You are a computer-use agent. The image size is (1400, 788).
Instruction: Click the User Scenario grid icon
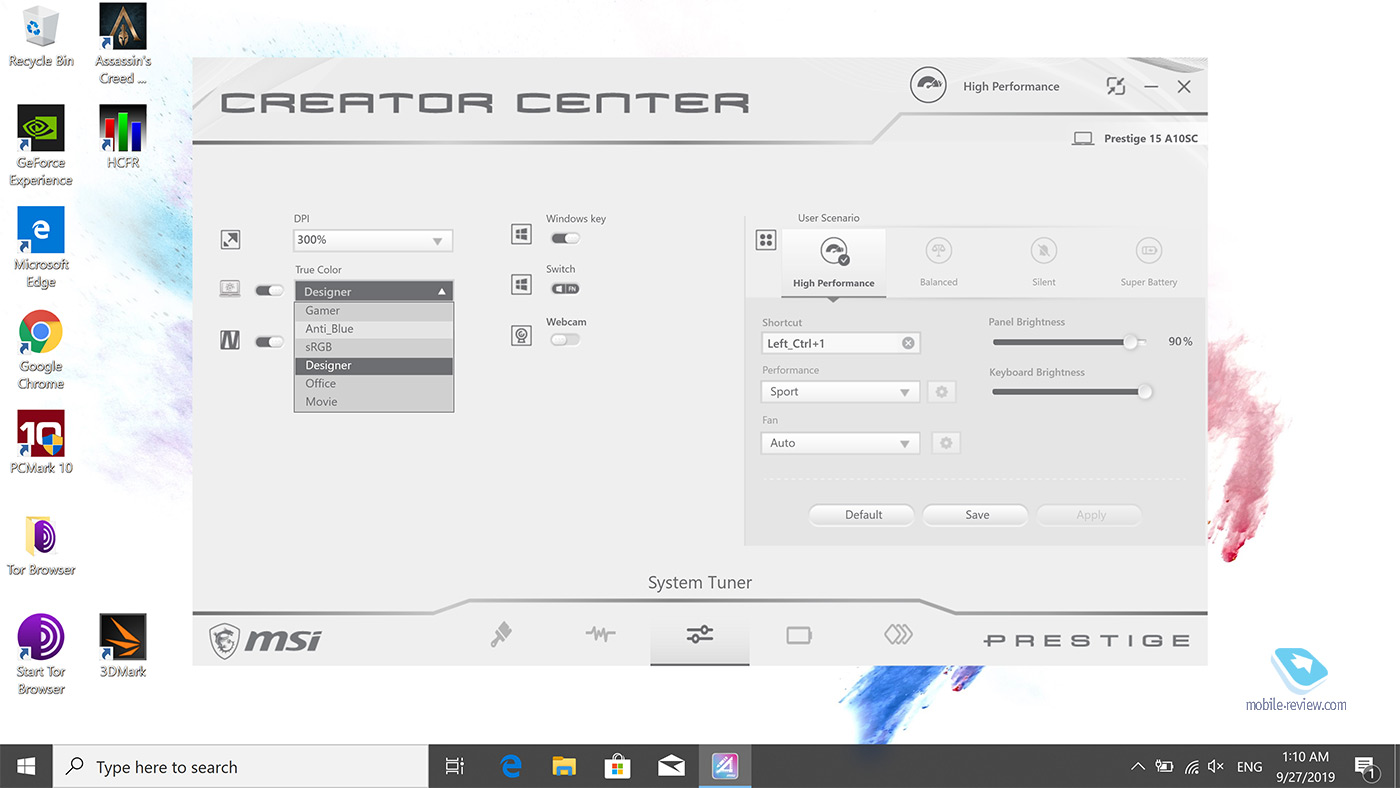pyautogui.click(x=766, y=240)
